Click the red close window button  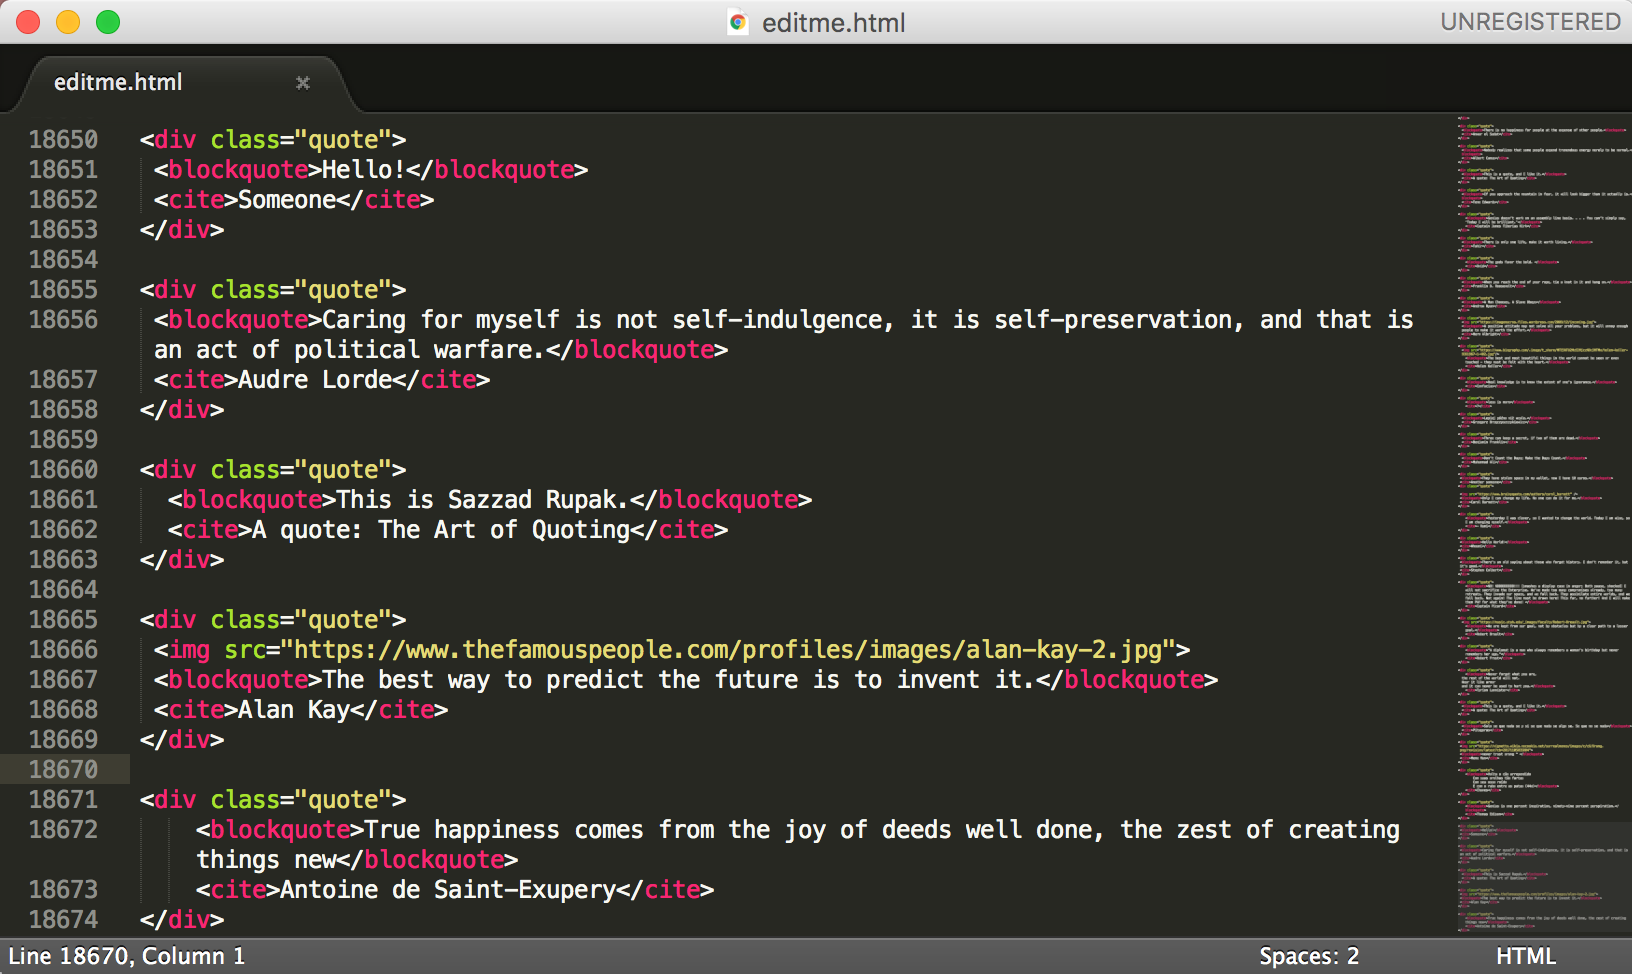tap(28, 22)
